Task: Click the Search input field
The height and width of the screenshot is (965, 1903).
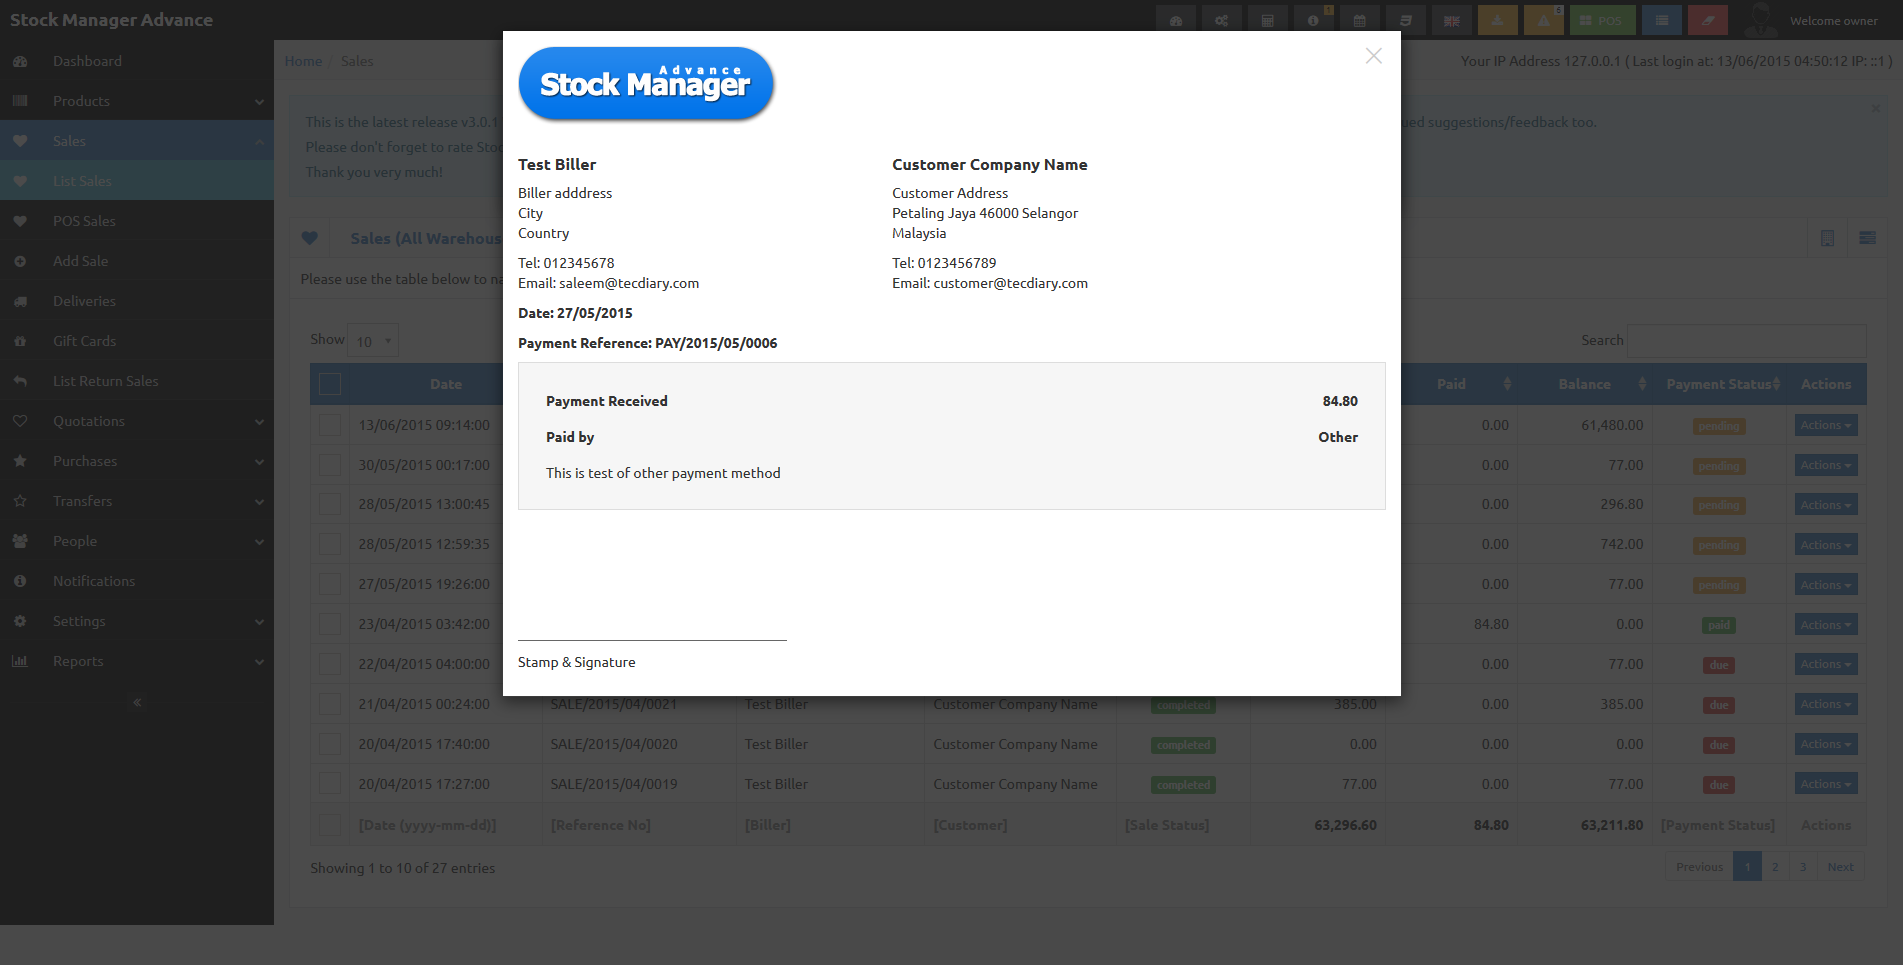Action: click(x=1746, y=341)
